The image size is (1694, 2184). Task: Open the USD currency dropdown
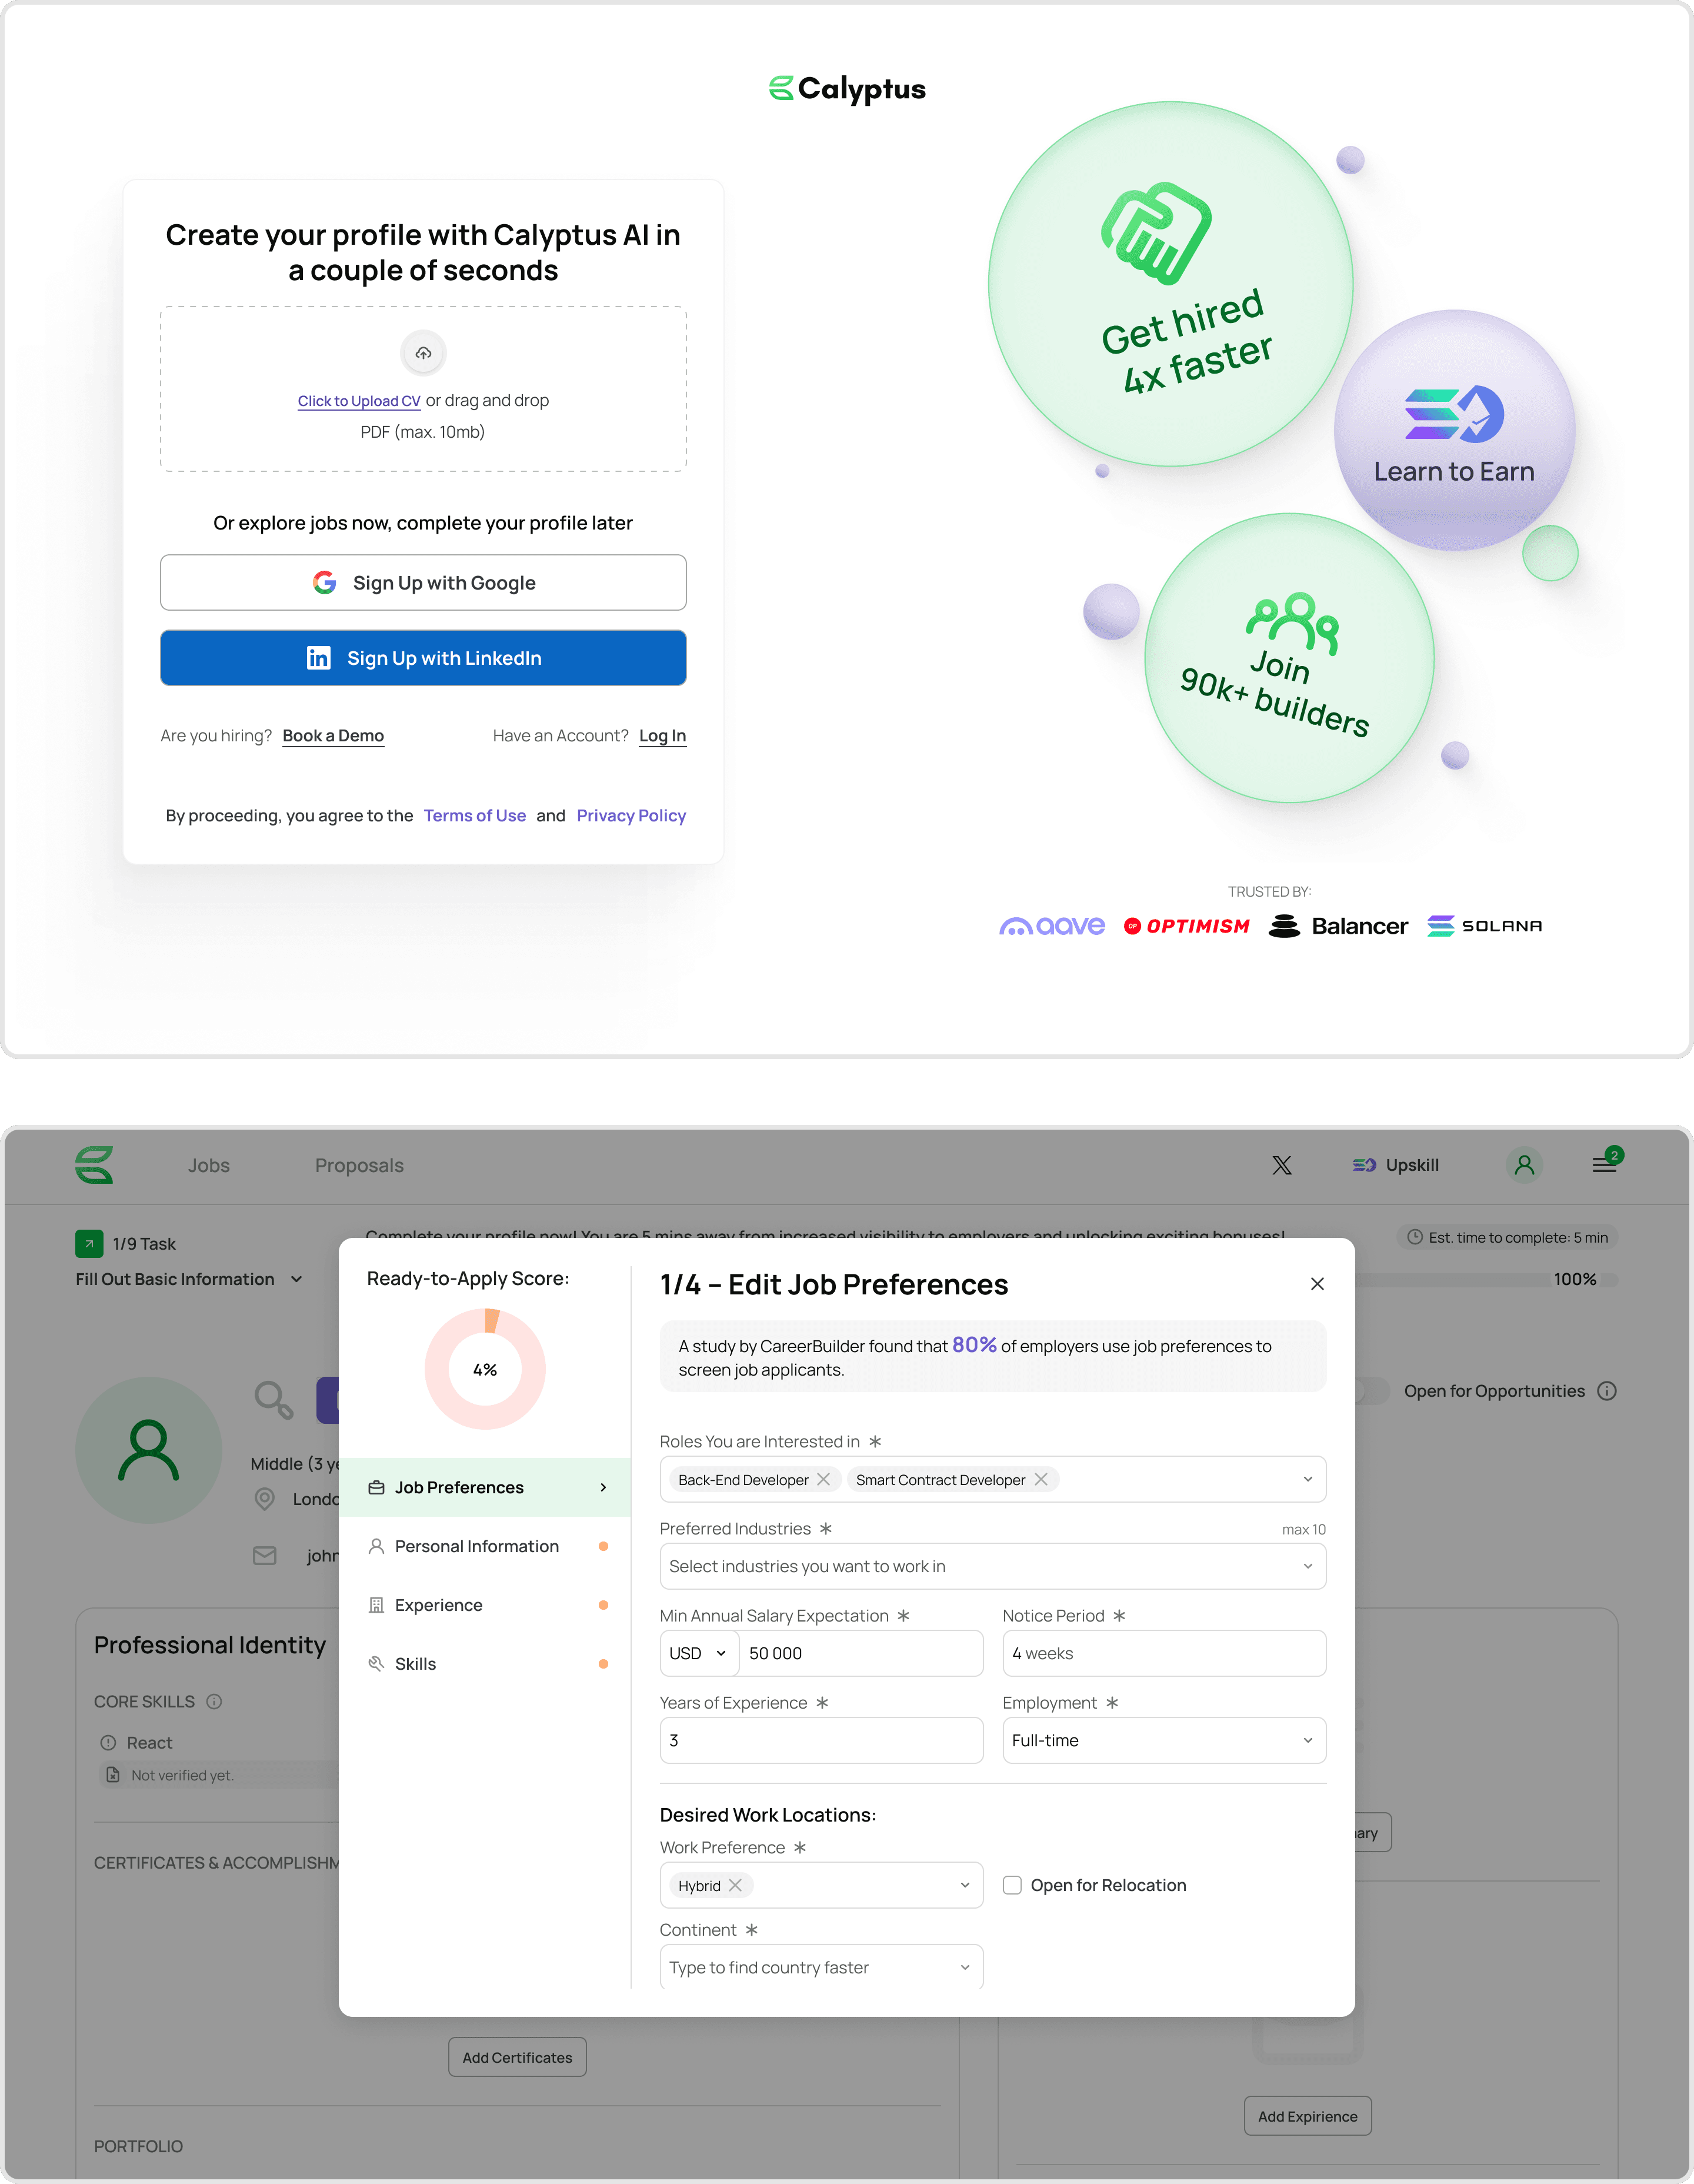coord(698,1653)
